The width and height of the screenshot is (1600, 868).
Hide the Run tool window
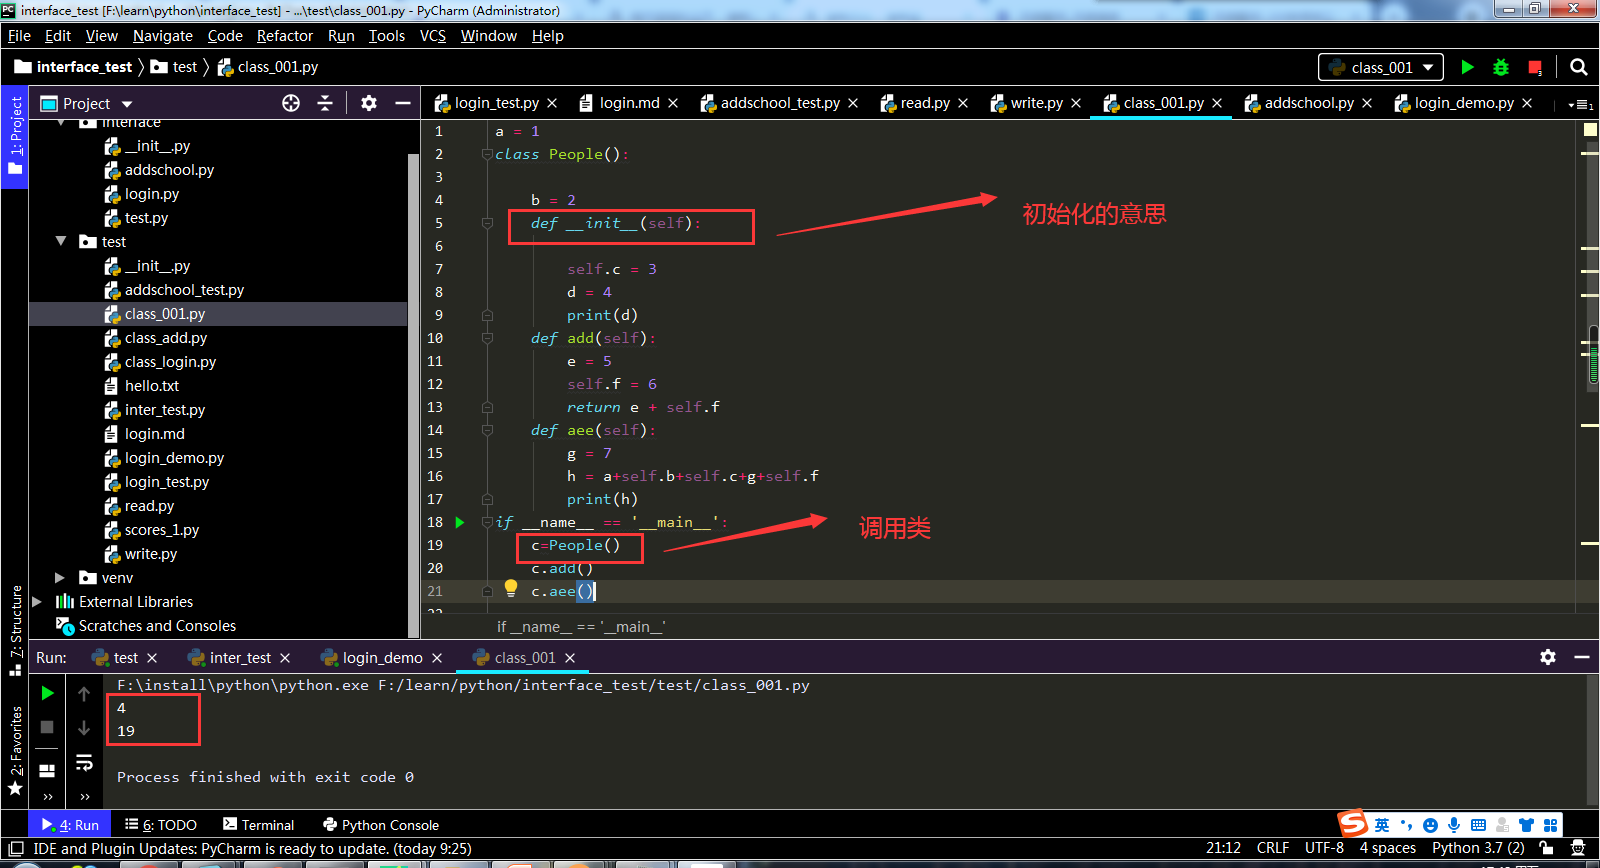[x=1582, y=657]
